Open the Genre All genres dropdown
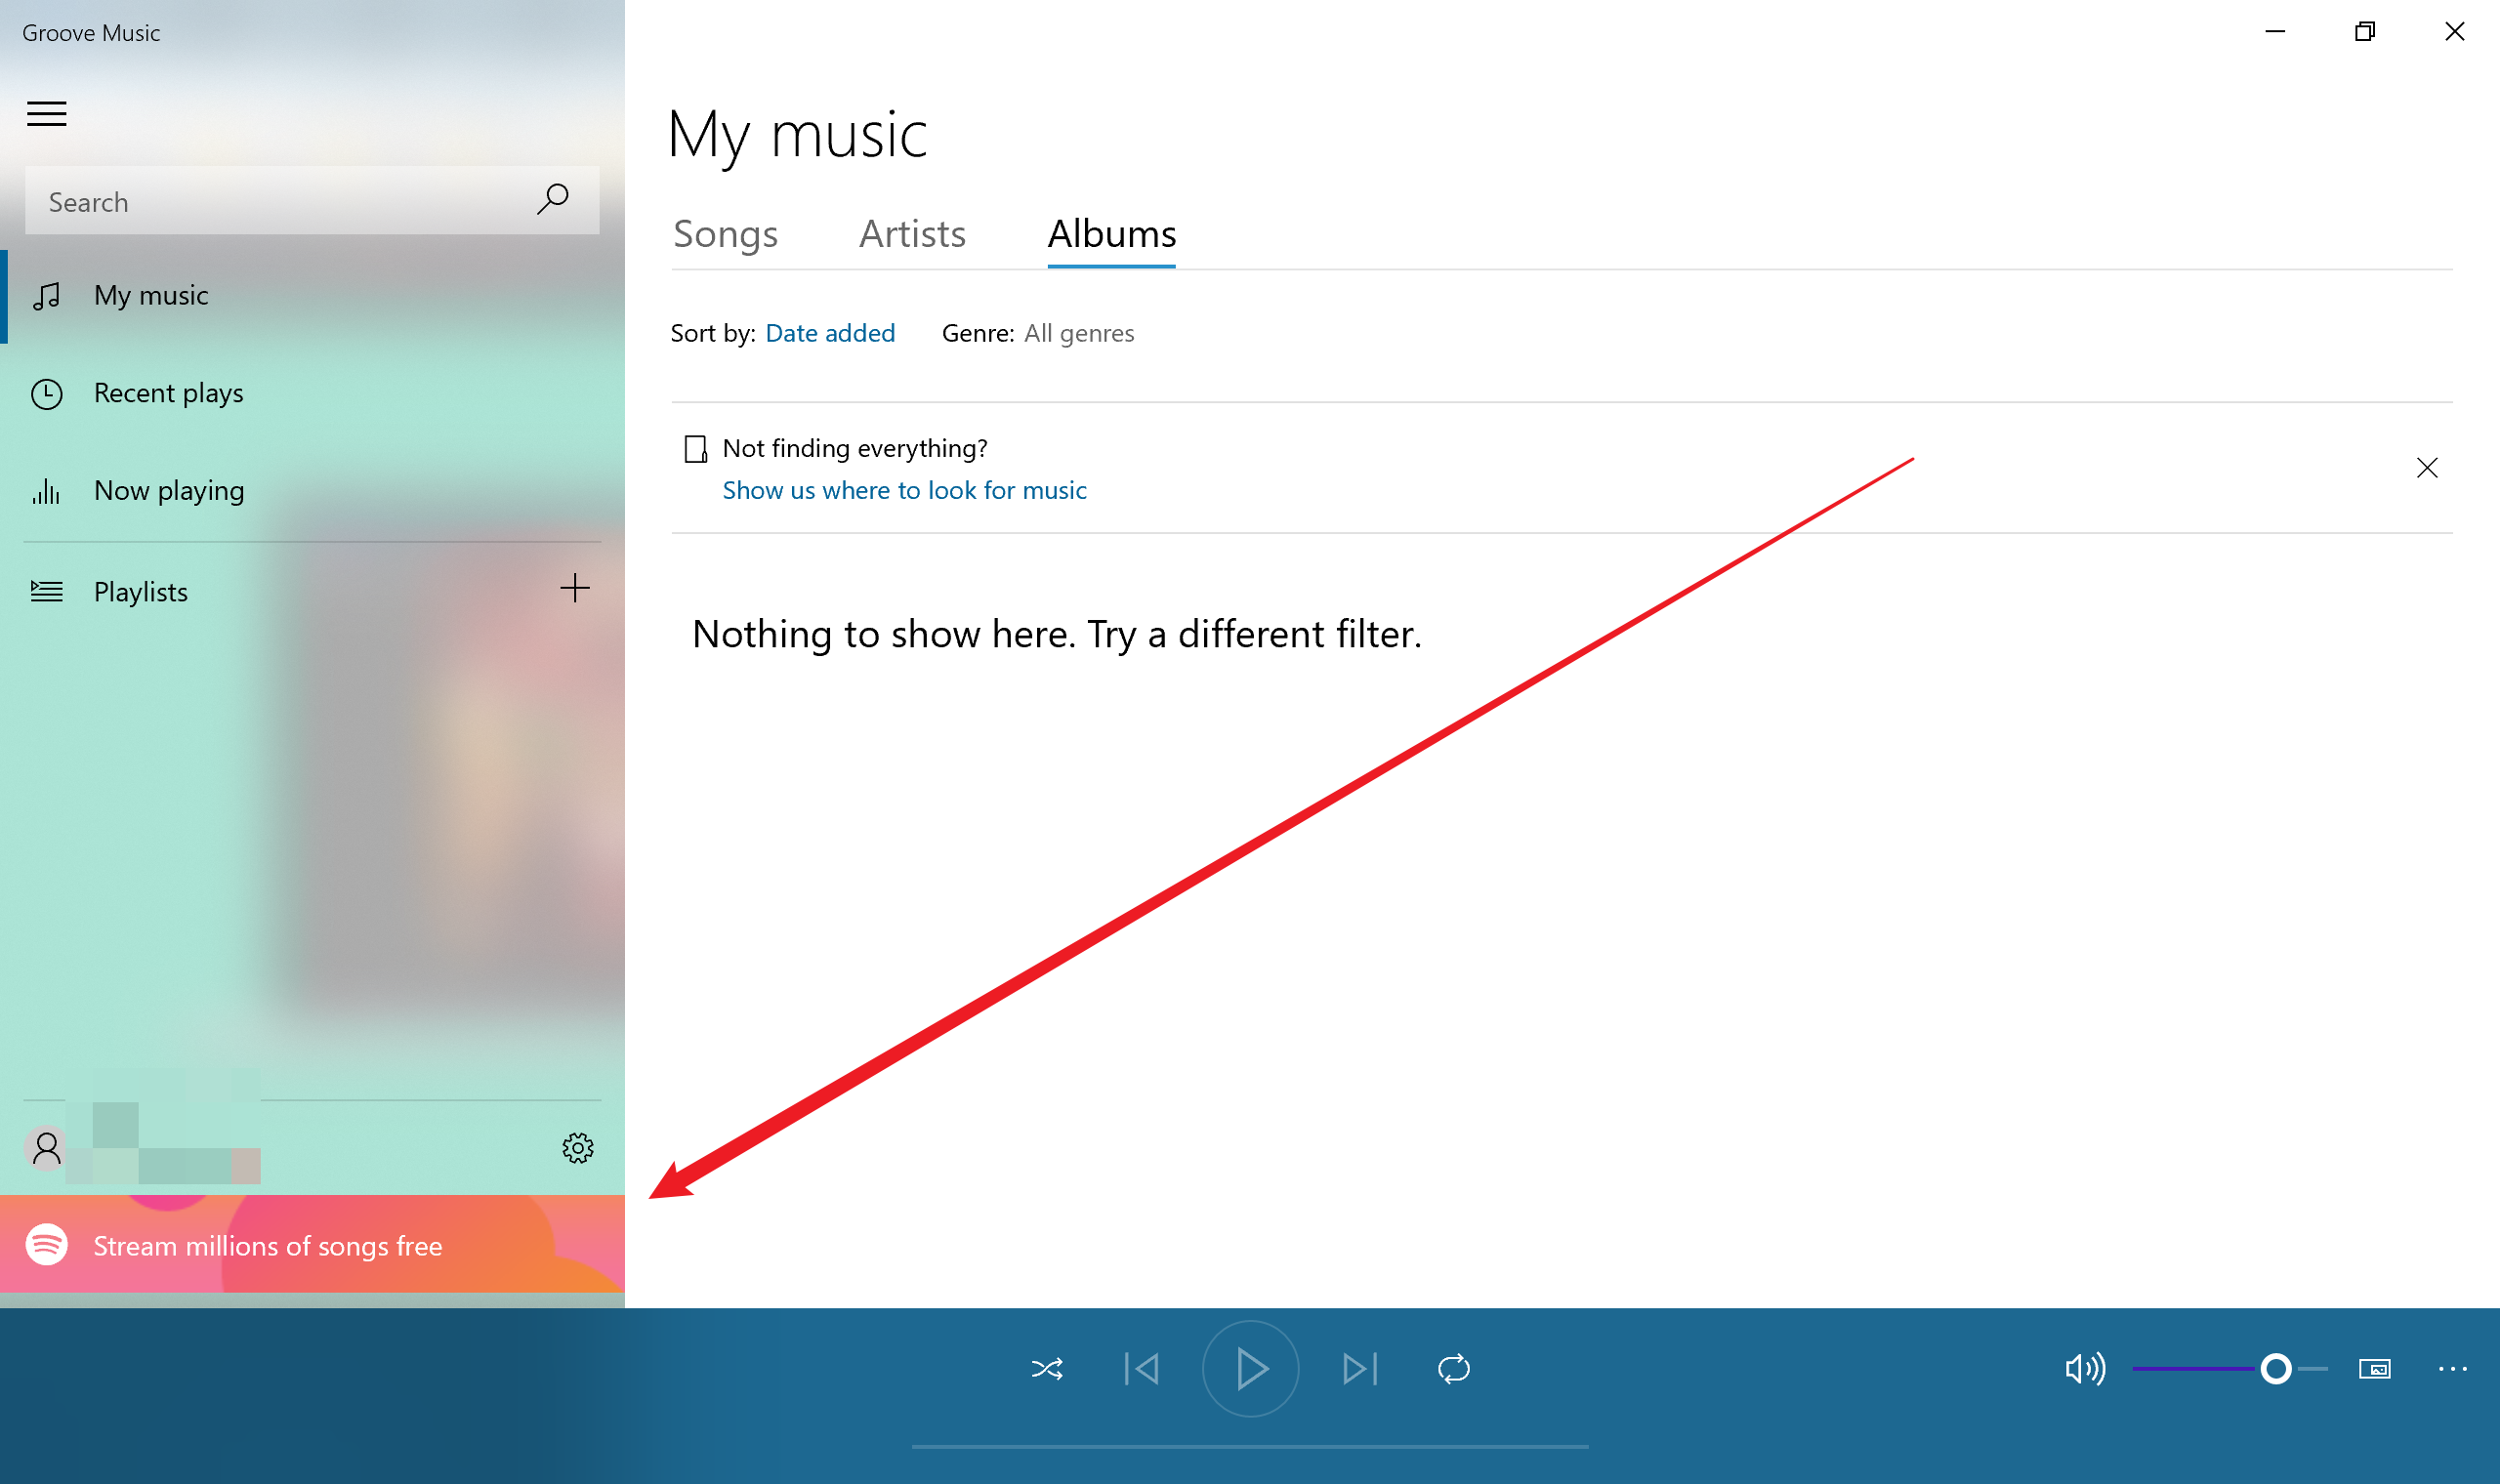 point(1078,333)
